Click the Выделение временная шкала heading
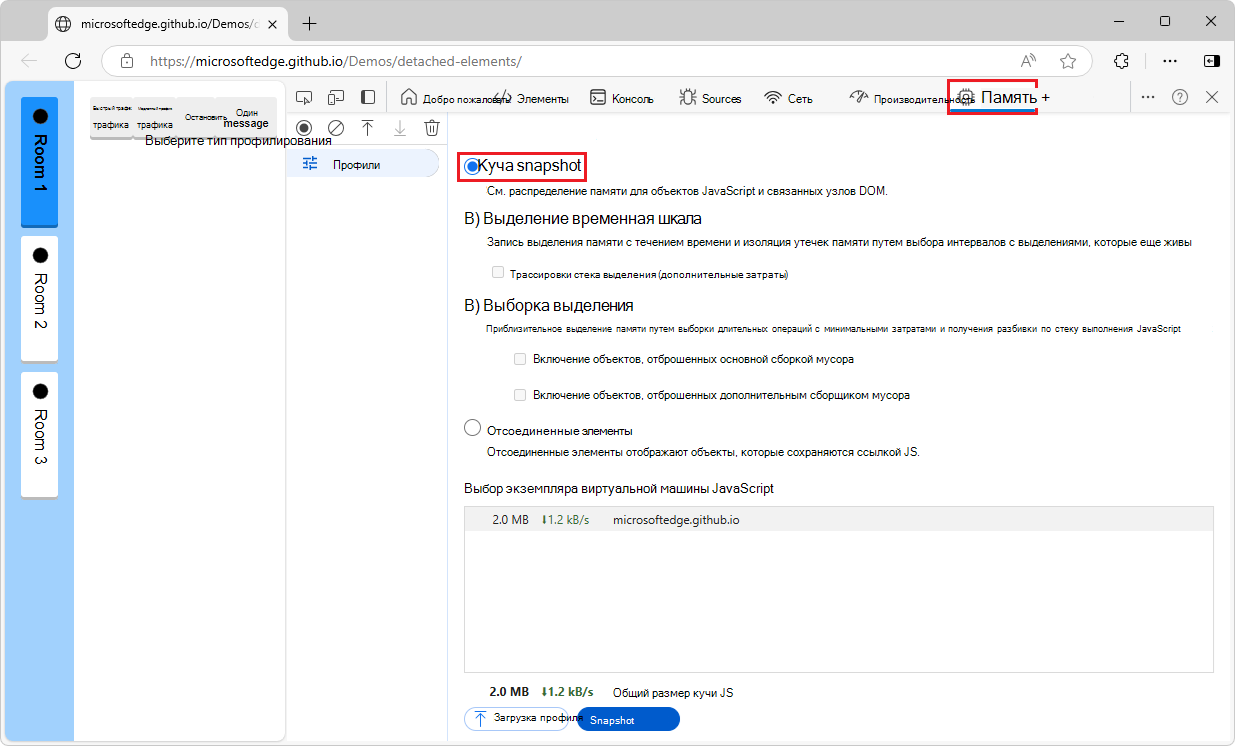Image resolution: width=1235 pixels, height=746 pixels. tap(583, 218)
